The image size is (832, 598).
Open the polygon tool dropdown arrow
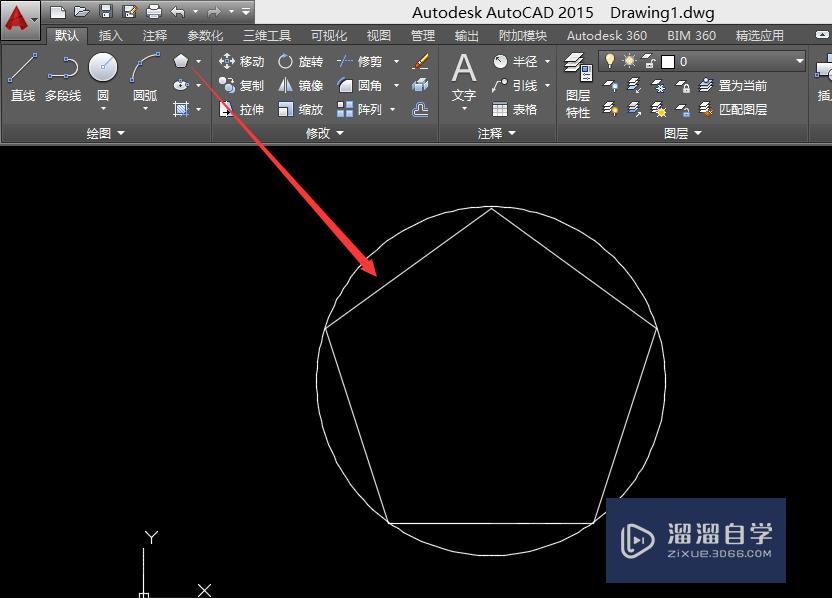point(198,62)
